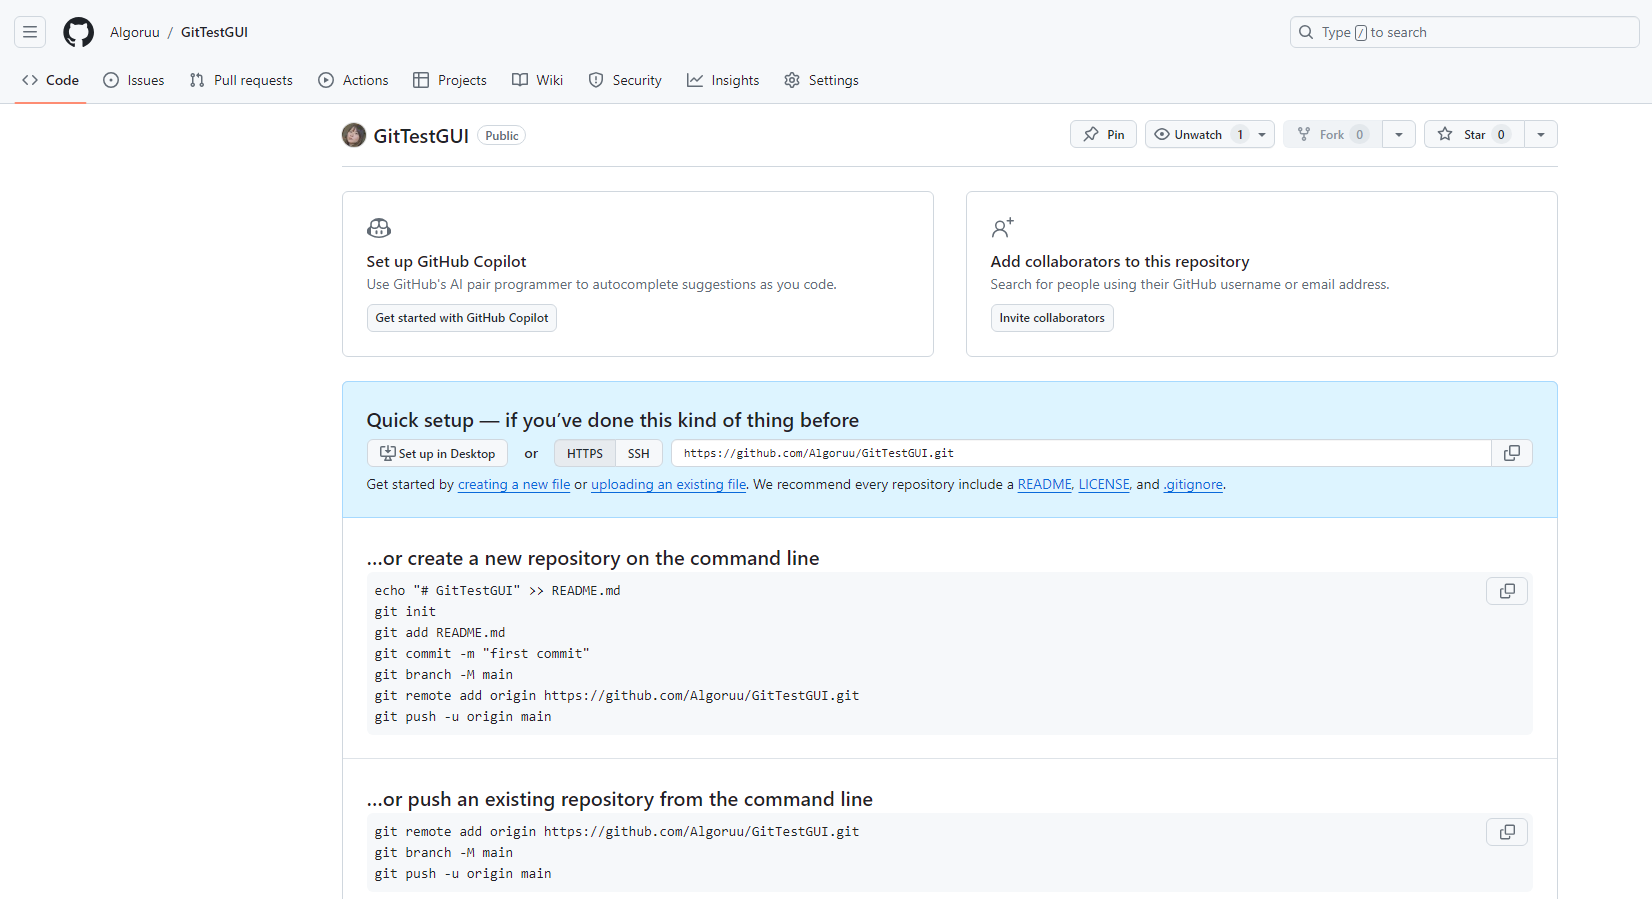Switch to the Pull requests tab

tap(241, 80)
